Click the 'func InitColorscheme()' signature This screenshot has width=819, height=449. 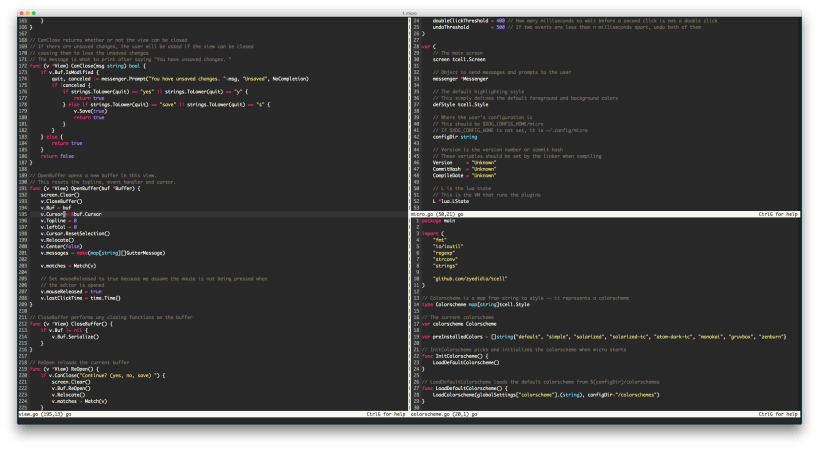pyautogui.click(x=454, y=356)
